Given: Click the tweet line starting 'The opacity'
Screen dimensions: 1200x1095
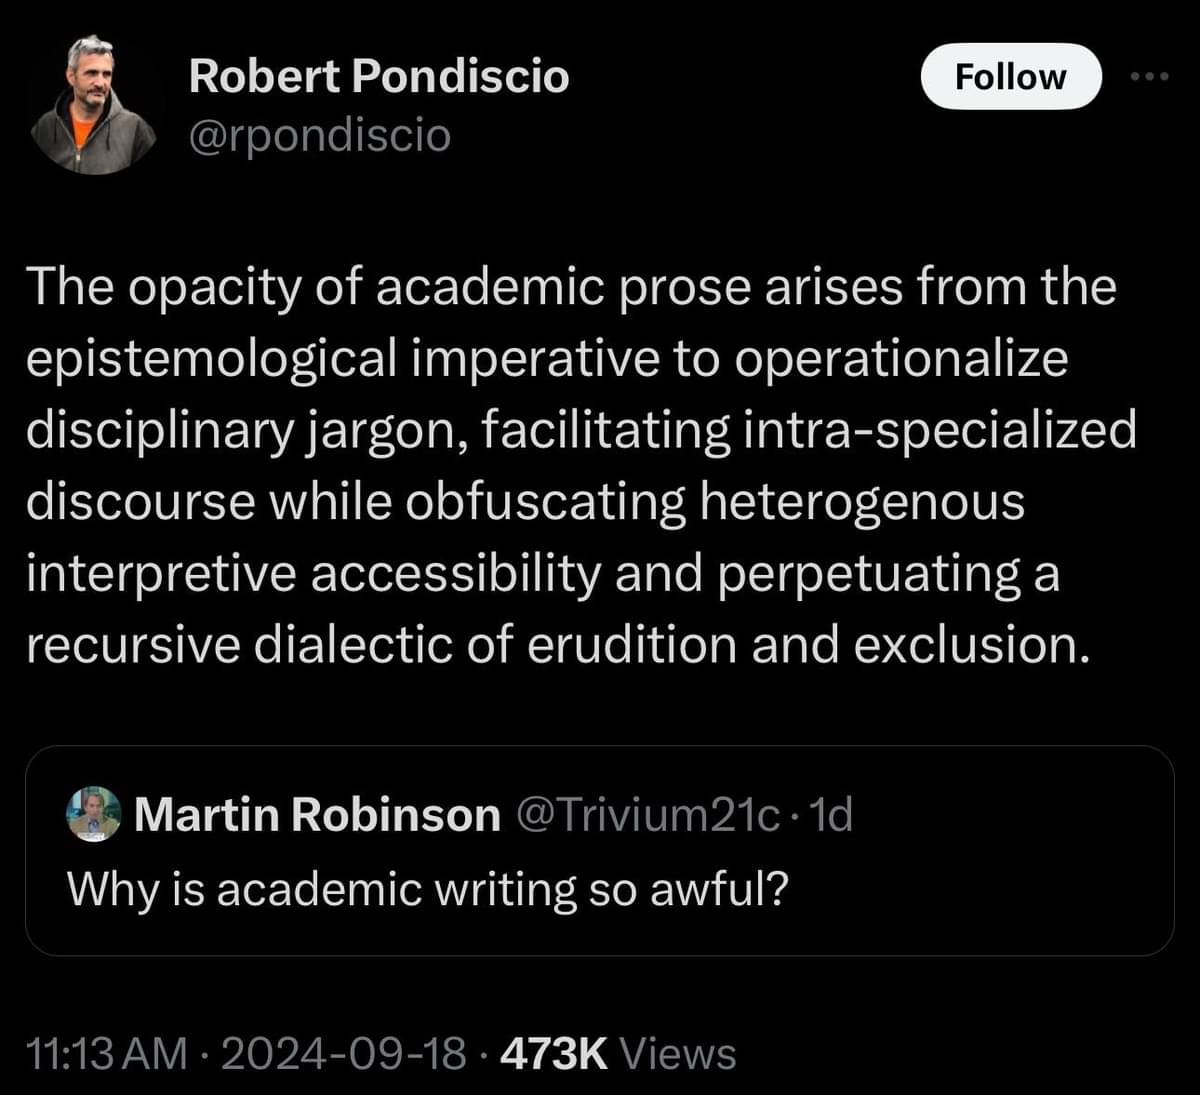Looking at the screenshot, I should click(570, 287).
